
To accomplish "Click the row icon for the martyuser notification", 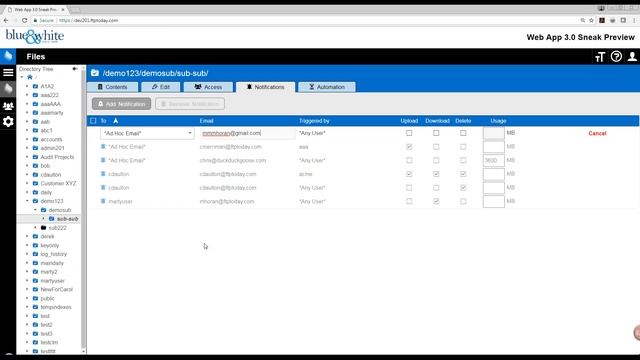I will click(x=103, y=201).
